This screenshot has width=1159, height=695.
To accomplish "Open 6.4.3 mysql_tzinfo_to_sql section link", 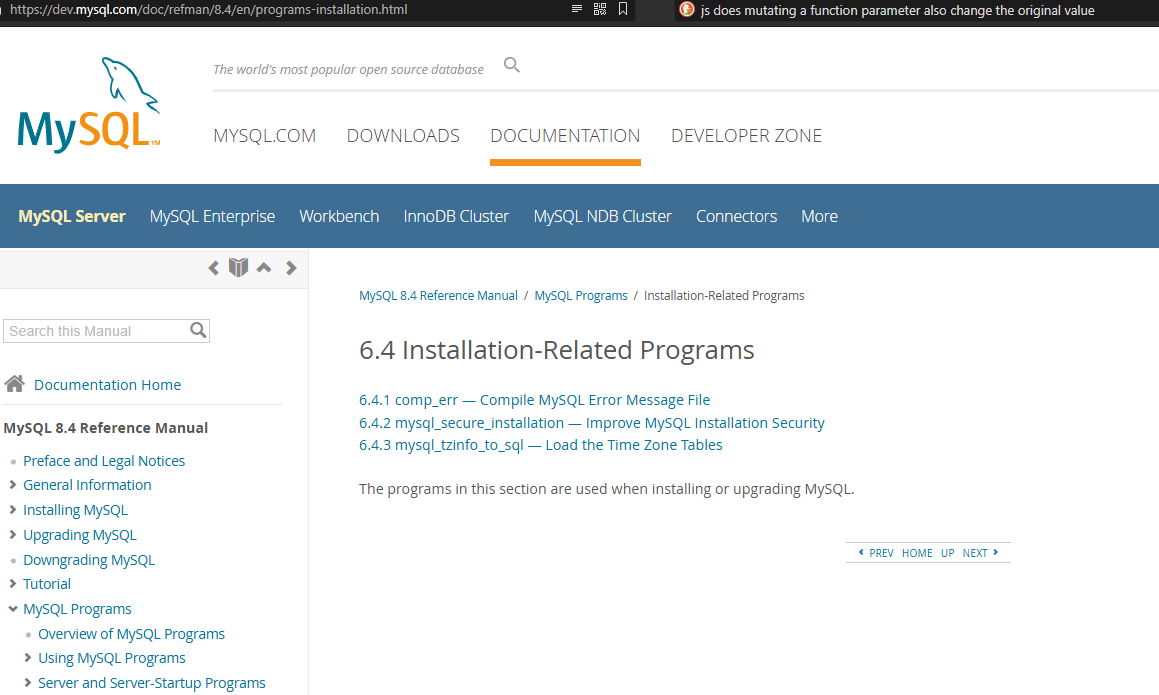I will (540, 445).
